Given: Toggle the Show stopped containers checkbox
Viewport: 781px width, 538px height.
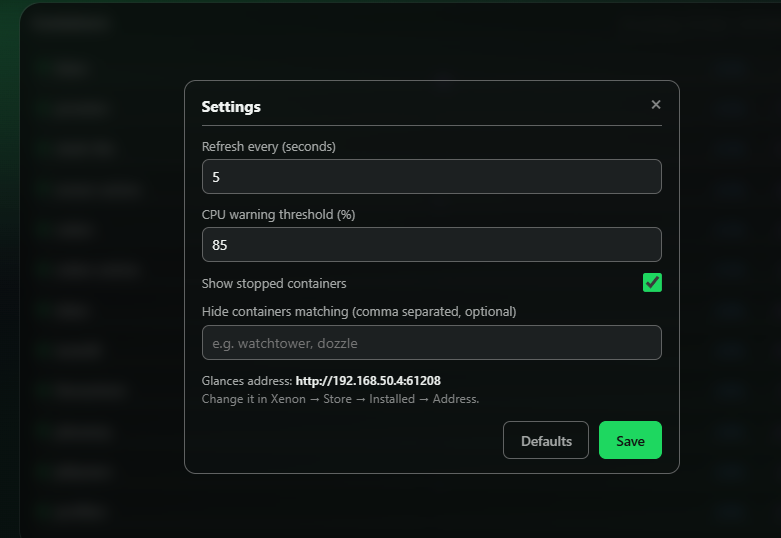Looking at the screenshot, I should click(x=652, y=282).
